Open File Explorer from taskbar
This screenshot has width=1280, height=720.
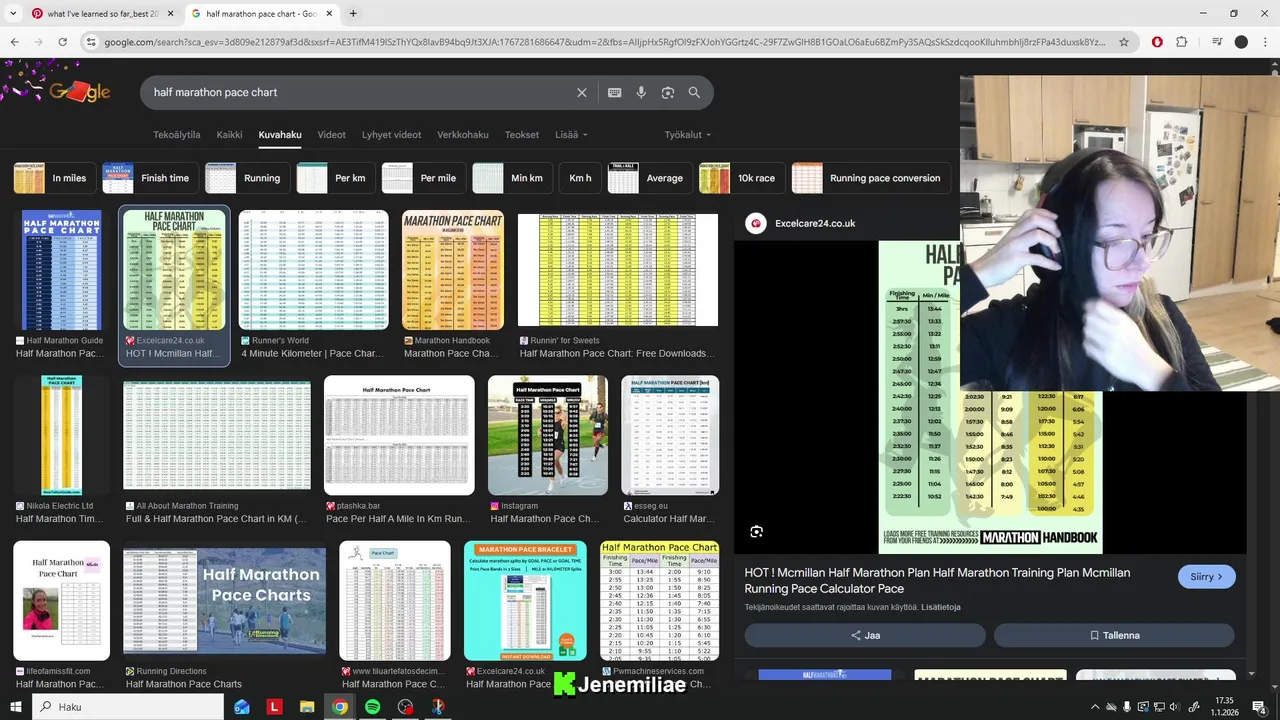click(307, 707)
